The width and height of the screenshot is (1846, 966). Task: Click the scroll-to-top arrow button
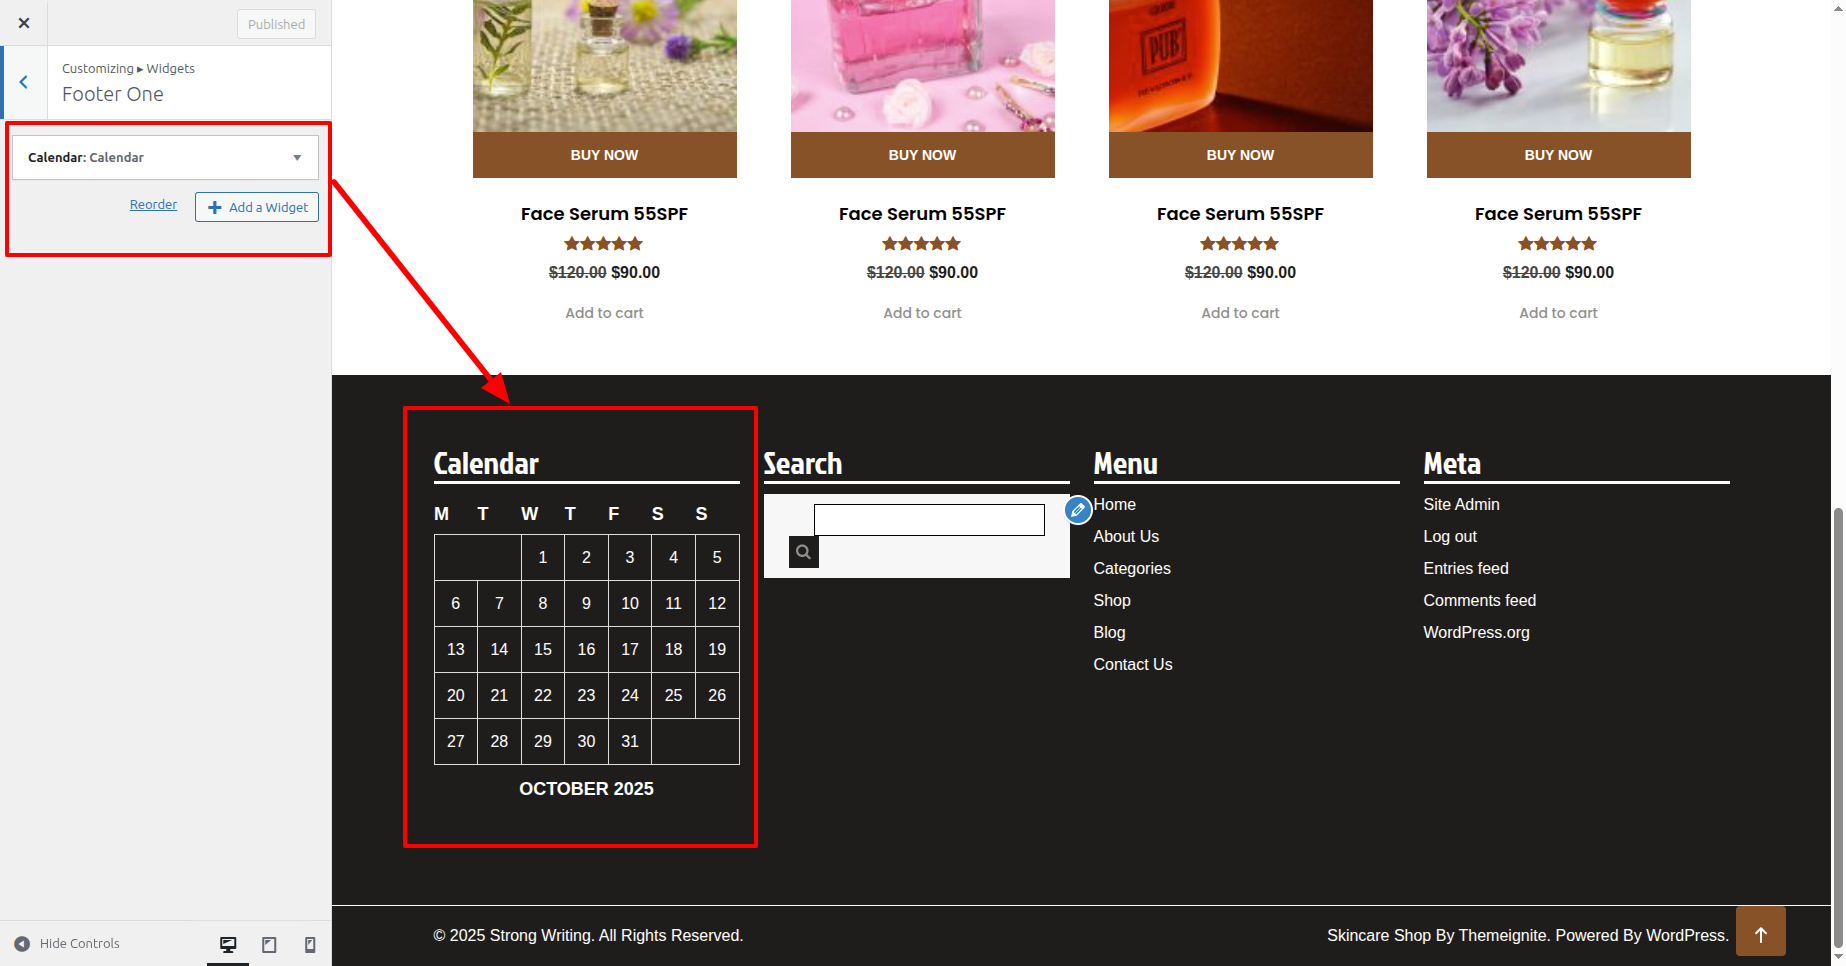(x=1760, y=932)
